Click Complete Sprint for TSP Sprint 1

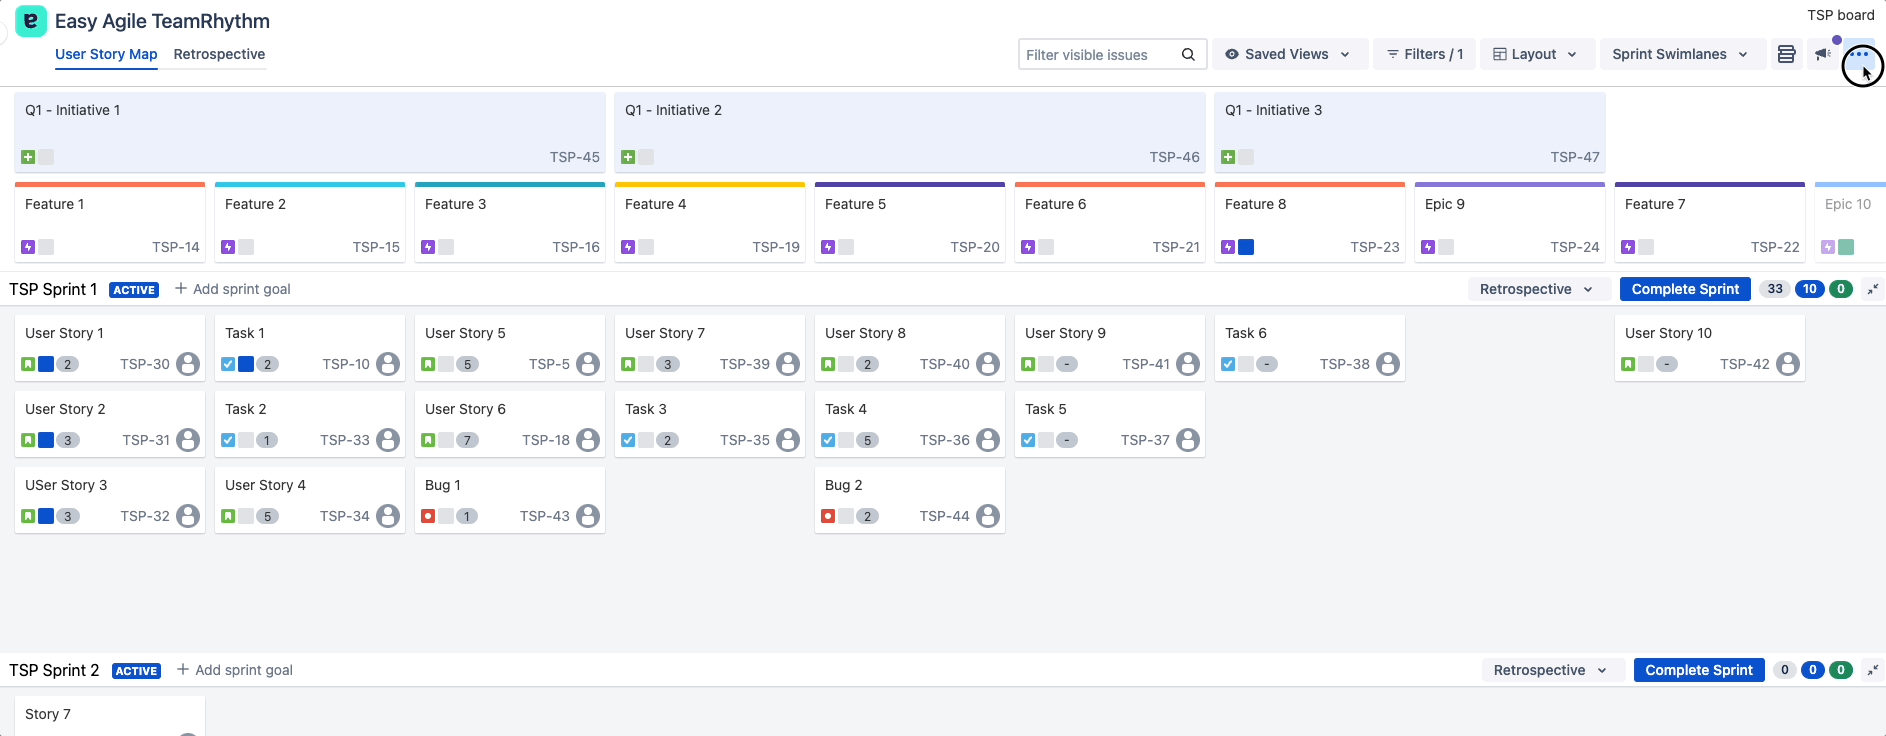pyautogui.click(x=1685, y=289)
